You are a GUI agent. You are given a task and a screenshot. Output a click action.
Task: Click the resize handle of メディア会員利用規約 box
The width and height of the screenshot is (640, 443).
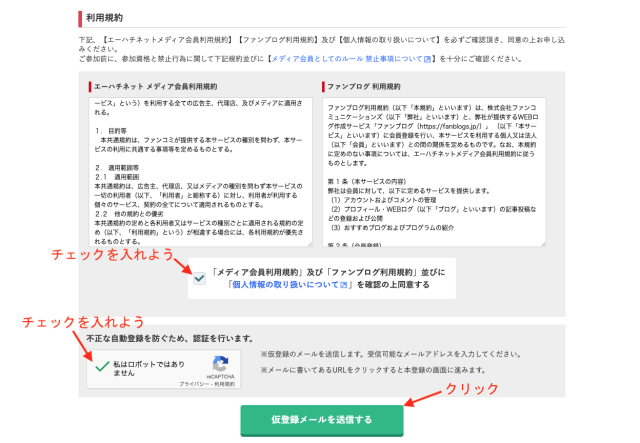(x=310, y=244)
